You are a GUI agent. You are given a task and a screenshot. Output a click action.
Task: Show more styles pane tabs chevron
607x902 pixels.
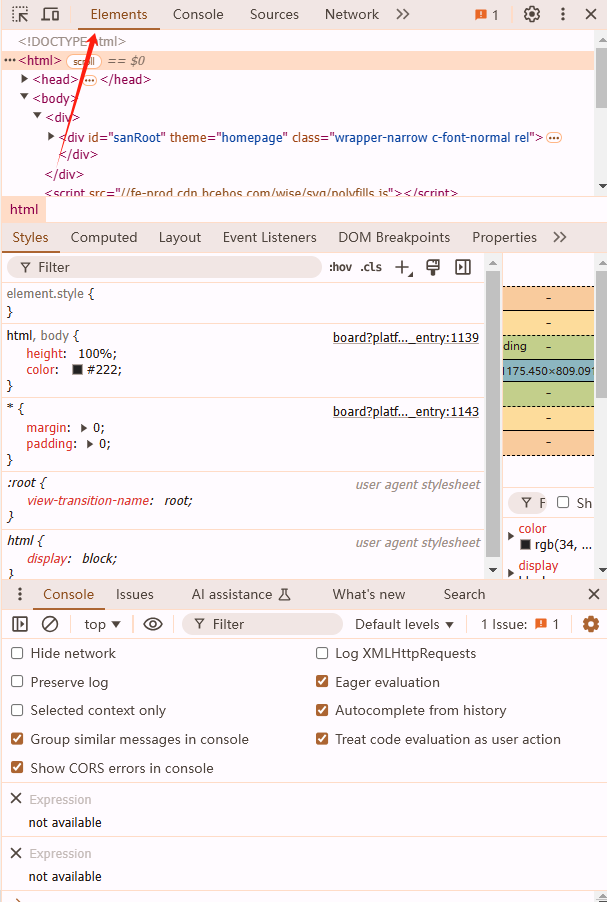[x=559, y=238]
